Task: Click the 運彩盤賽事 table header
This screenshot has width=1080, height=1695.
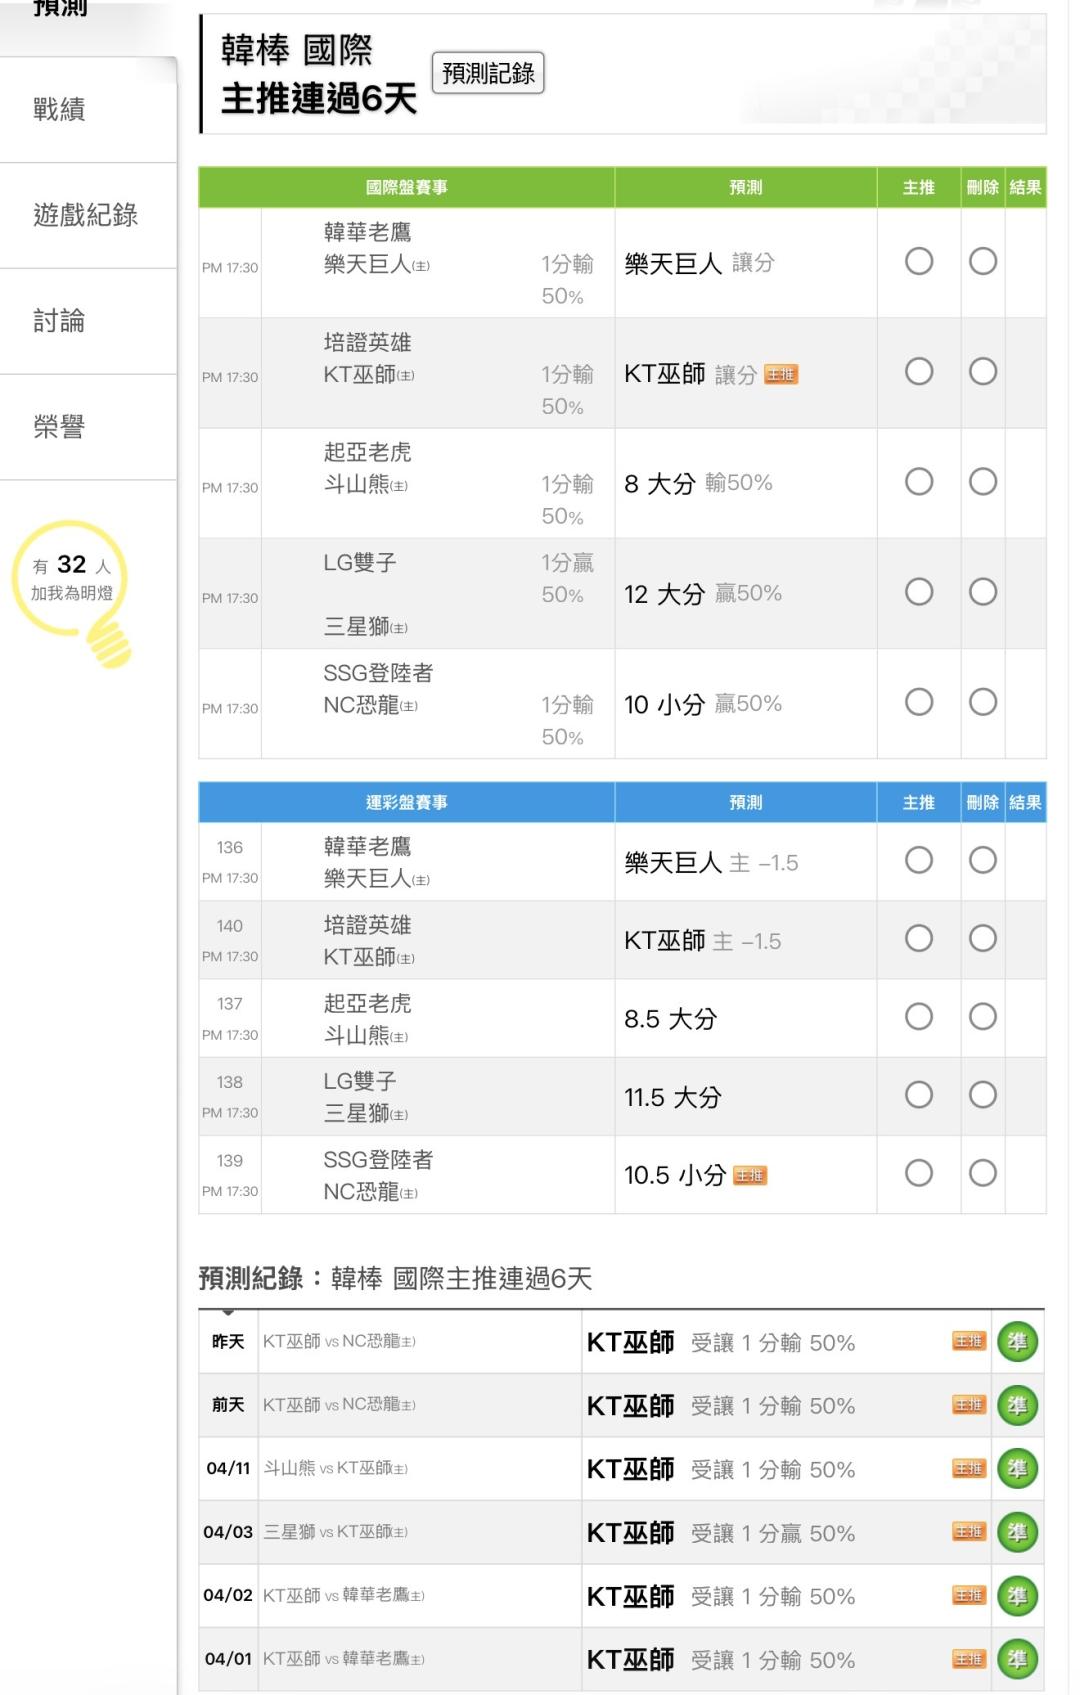Action: click(x=406, y=803)
